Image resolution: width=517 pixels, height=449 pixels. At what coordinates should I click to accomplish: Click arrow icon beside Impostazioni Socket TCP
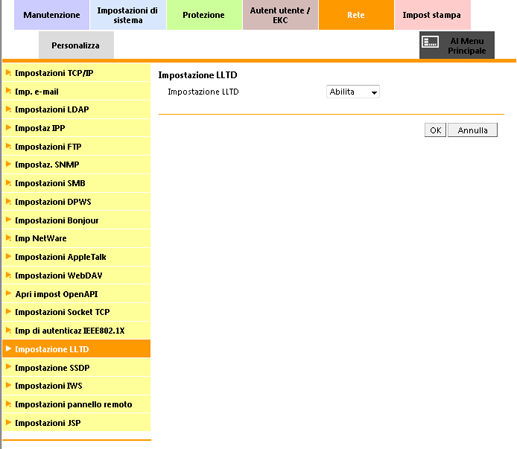[9, 312]
